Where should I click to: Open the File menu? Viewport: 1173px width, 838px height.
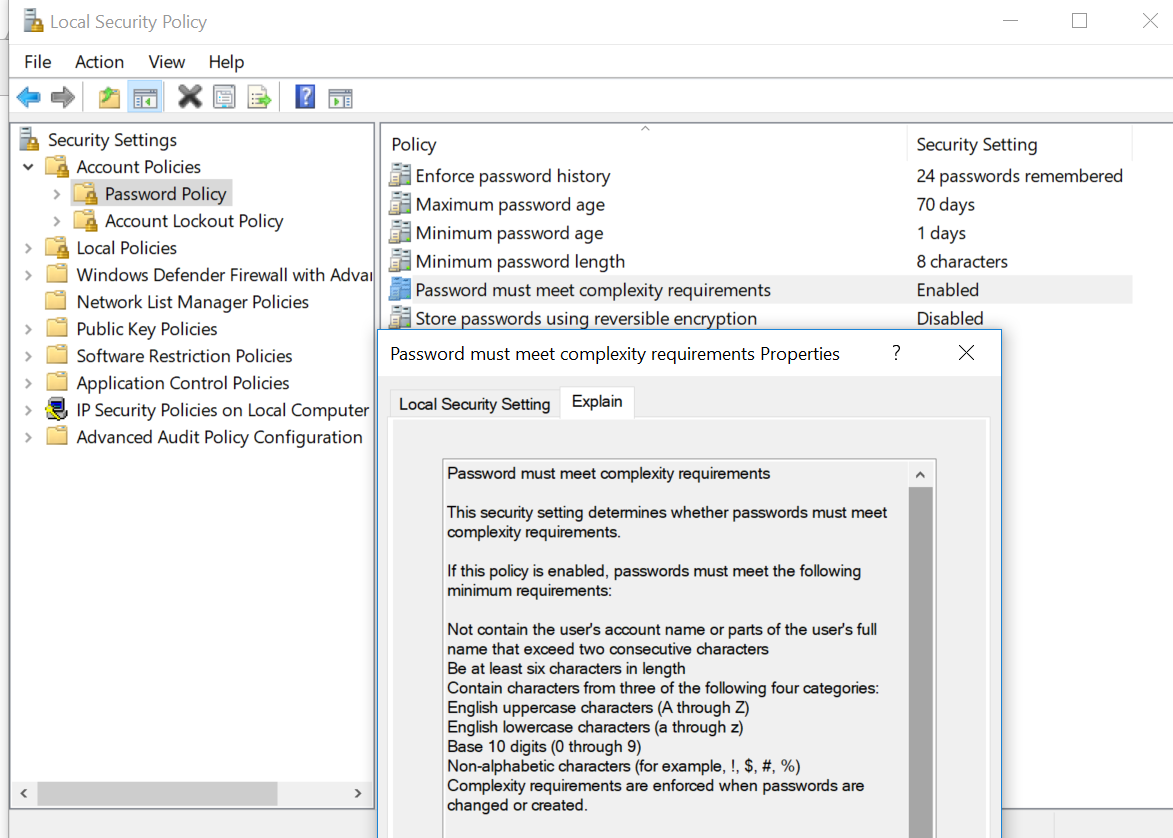click(x=37, y=61)
